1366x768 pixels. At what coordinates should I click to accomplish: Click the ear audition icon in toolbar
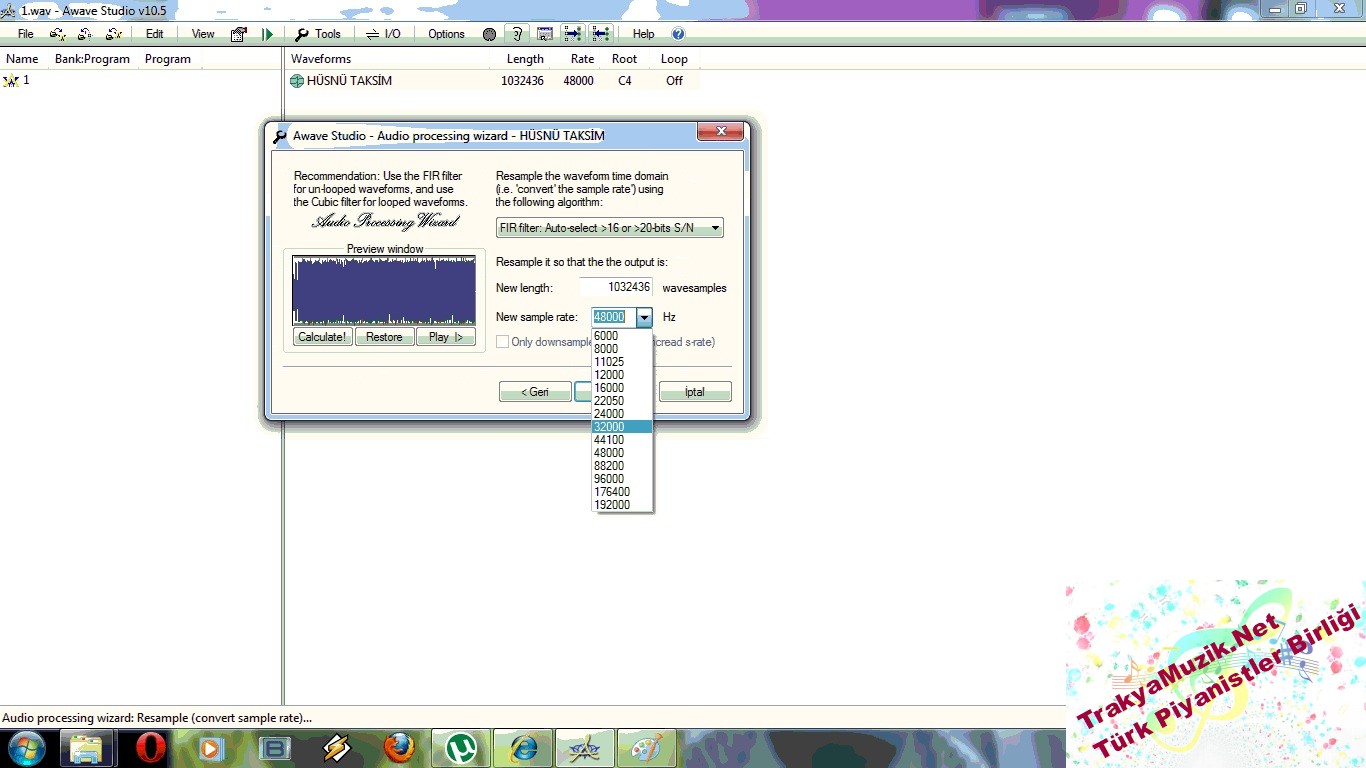[x=516, y=34]
